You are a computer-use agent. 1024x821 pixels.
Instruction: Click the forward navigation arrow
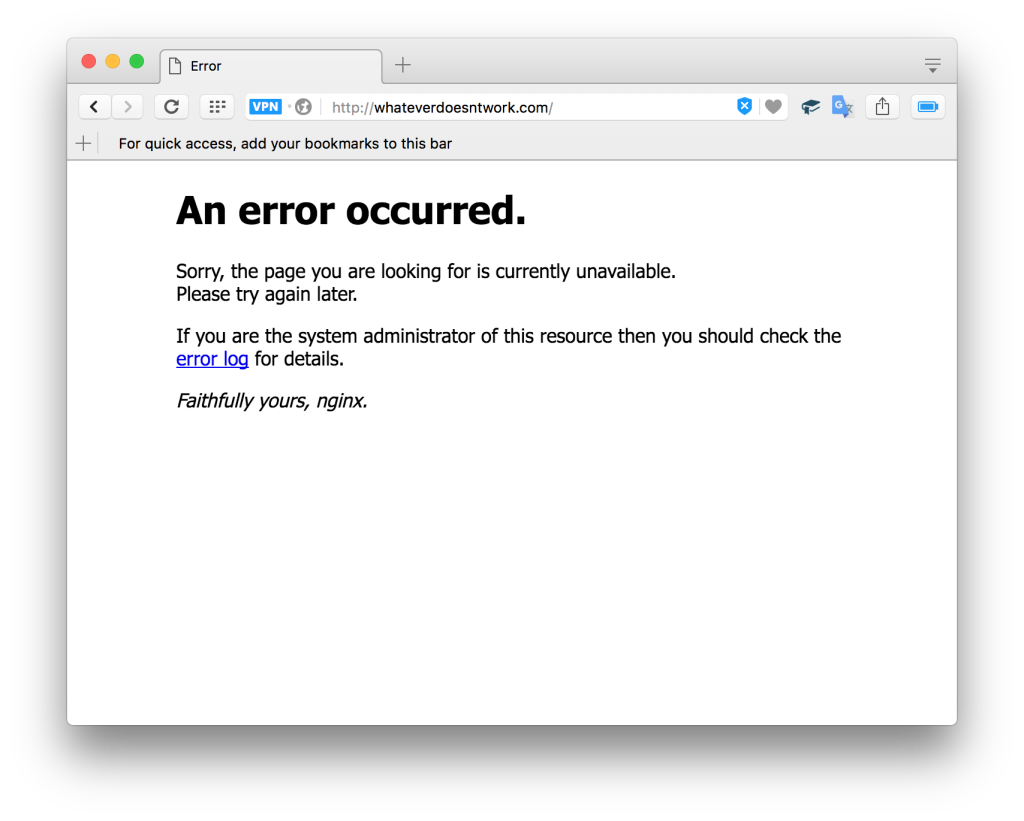[127, 106]
